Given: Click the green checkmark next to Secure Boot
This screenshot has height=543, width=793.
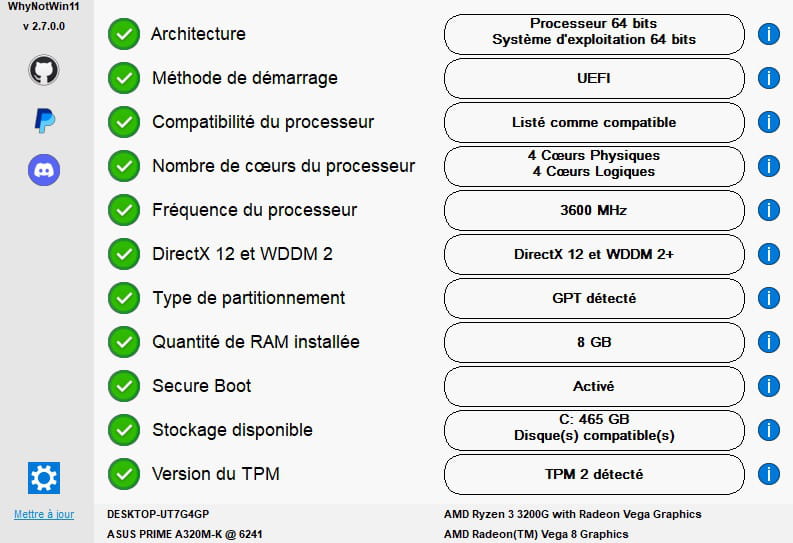Looking at the screenshot, I should (x=123, y=386).
